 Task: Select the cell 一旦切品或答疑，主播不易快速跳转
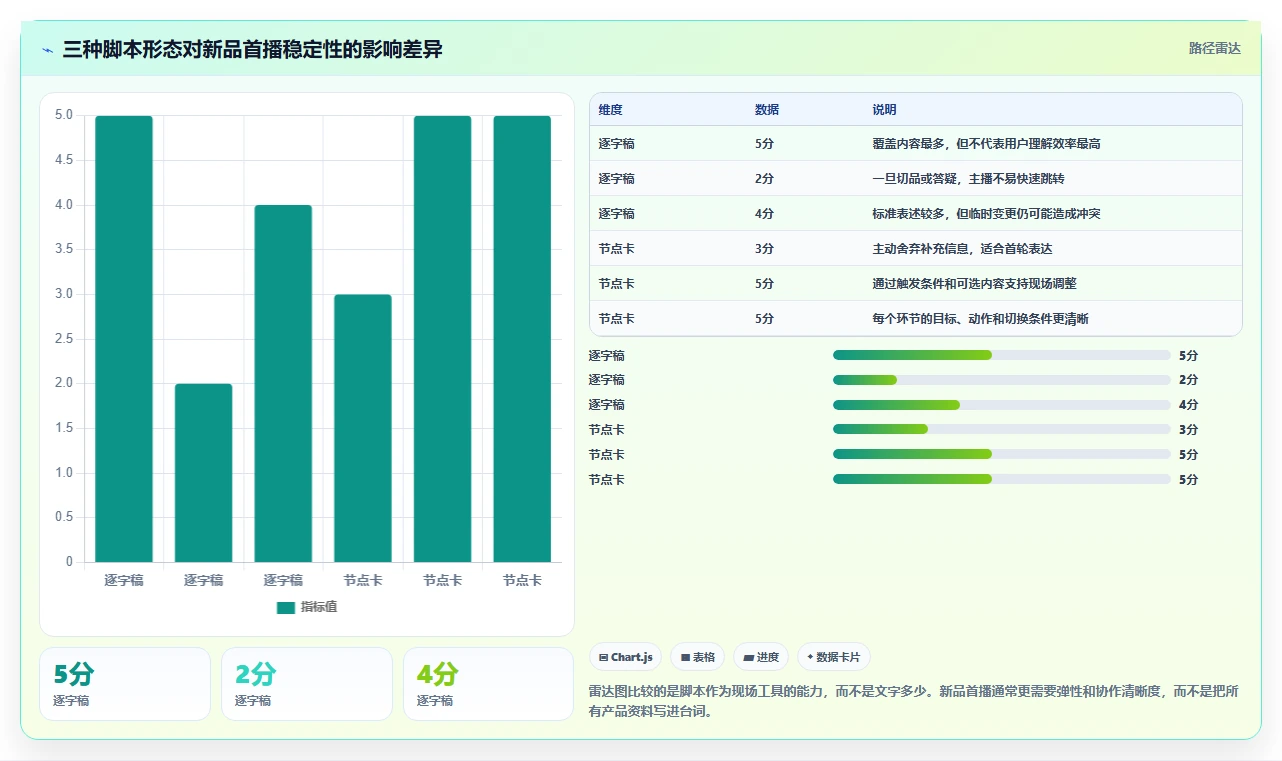pos(968,179)
